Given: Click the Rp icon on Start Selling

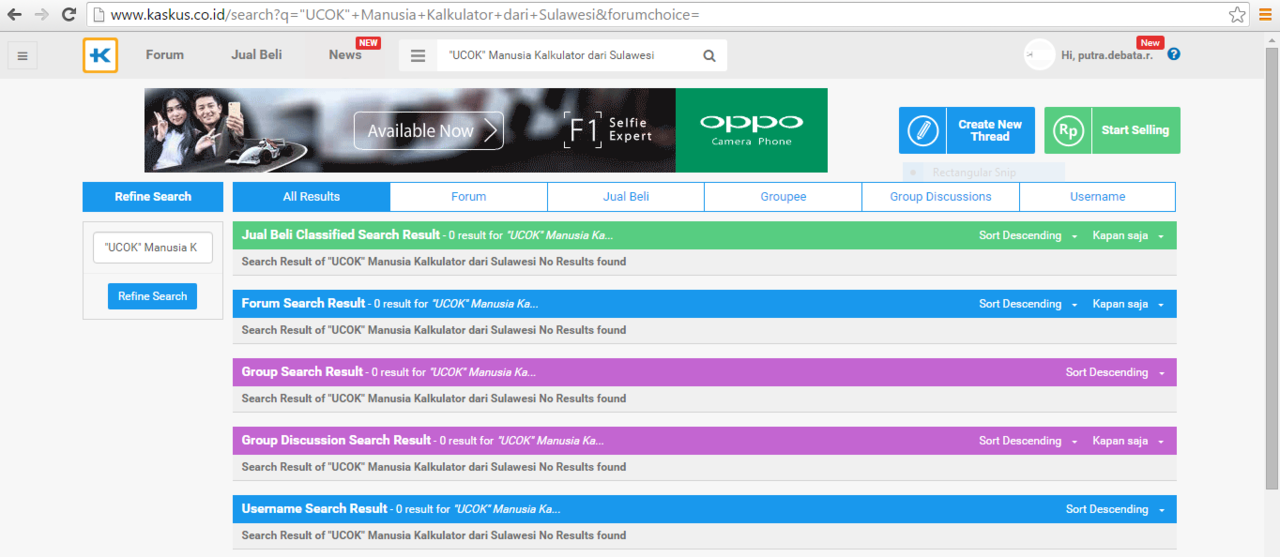Looking at the screenshot, I should point(1068,131).
